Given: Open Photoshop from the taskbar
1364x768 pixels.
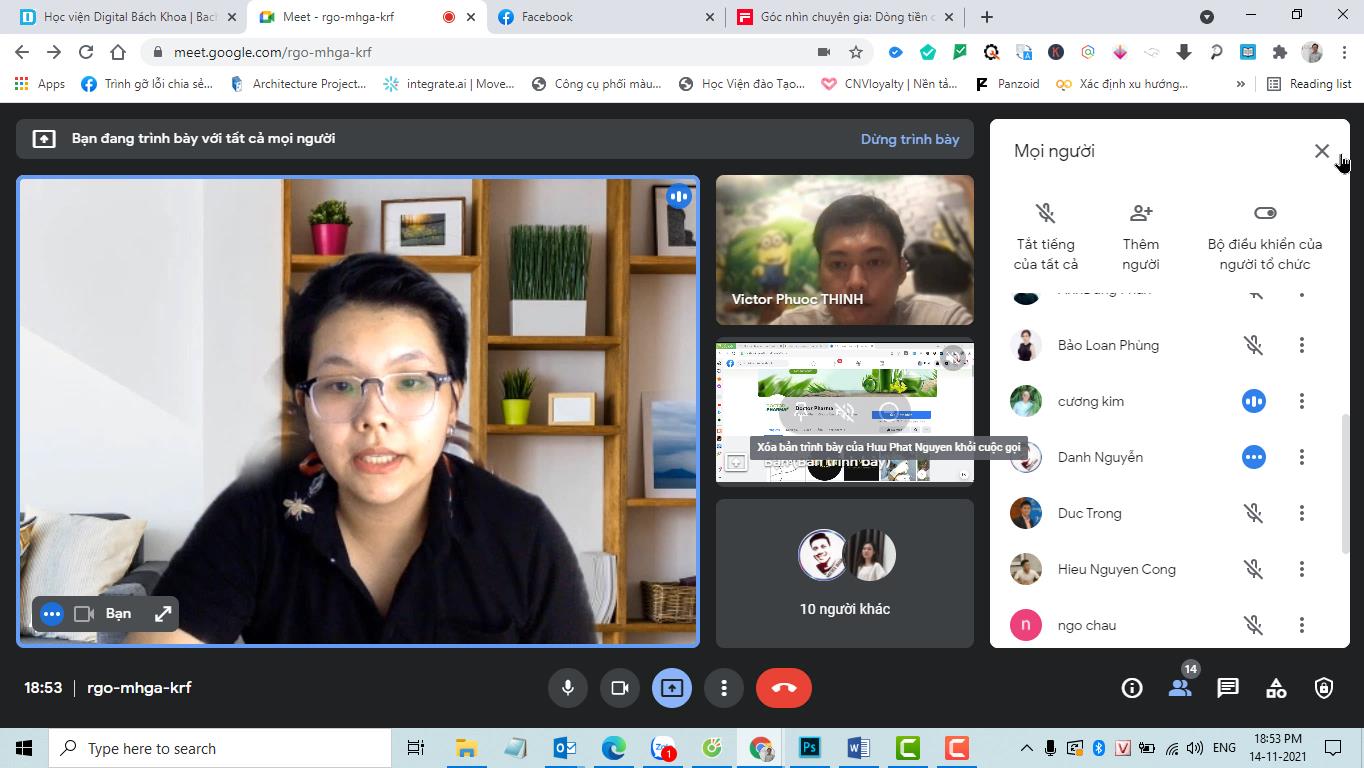Looking at the screenshot, I should [x=810, y=748].
